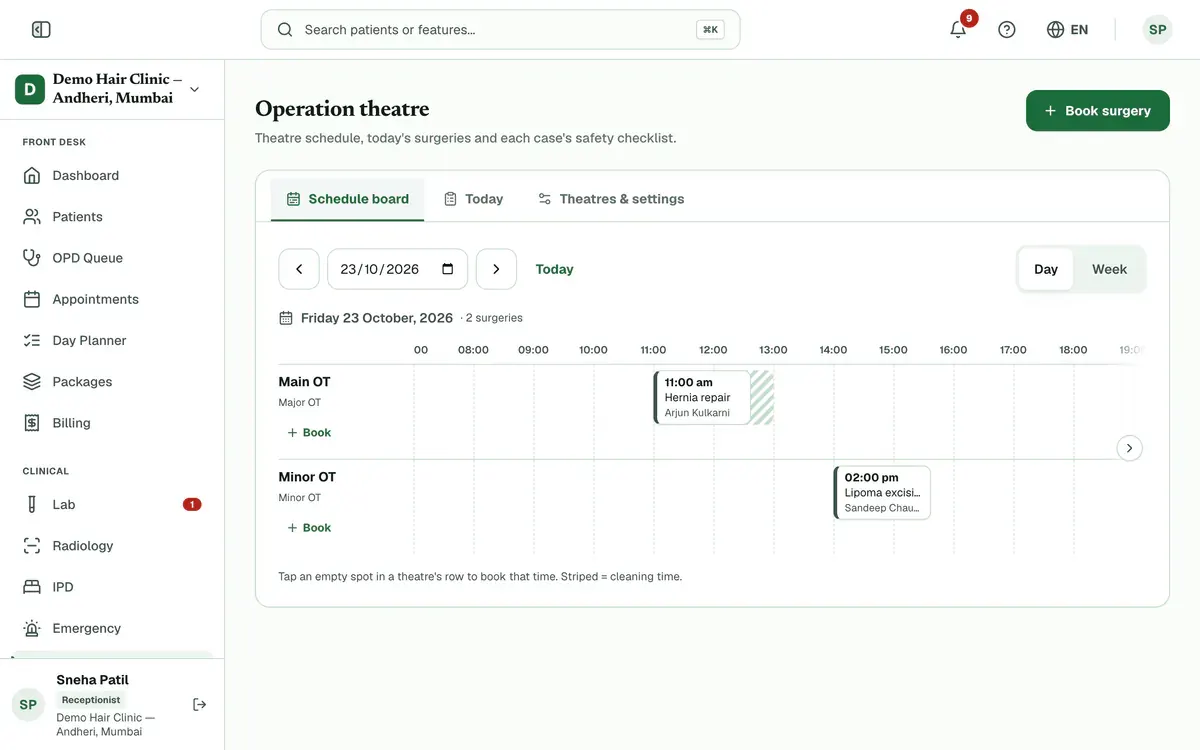This screenshot has height=750, width=1200.
Task: Open the Emergency section
Action: point(112,629)
